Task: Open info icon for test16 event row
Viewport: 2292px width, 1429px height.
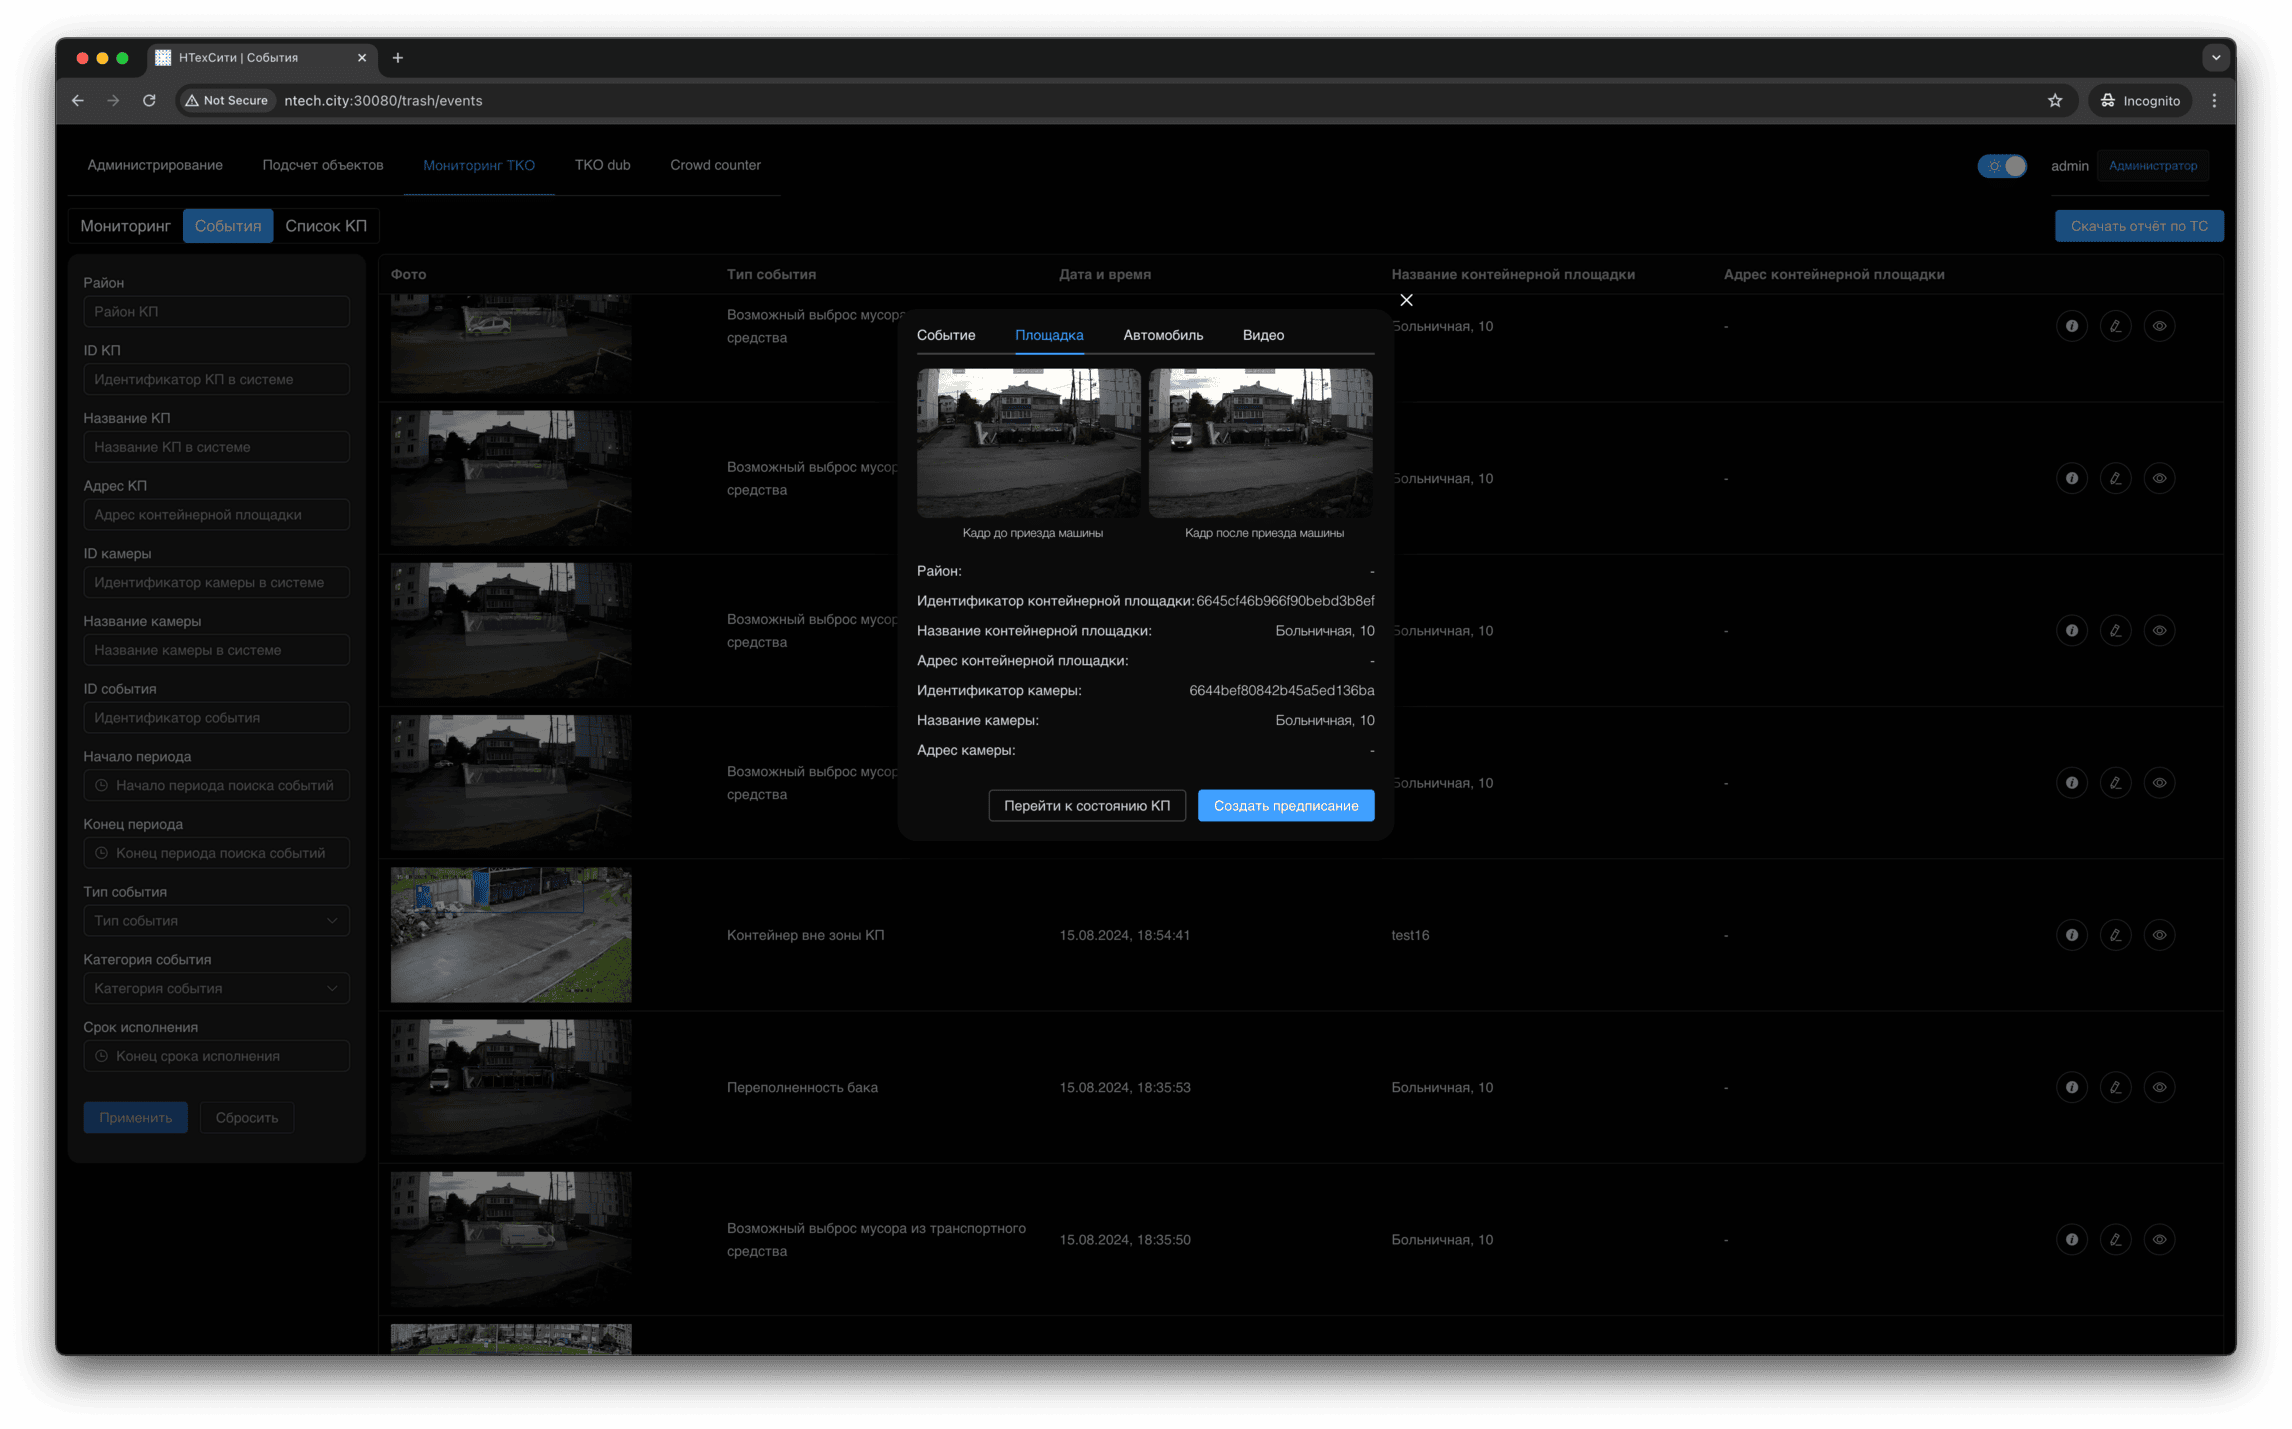Action: (x=2071, y=935)
